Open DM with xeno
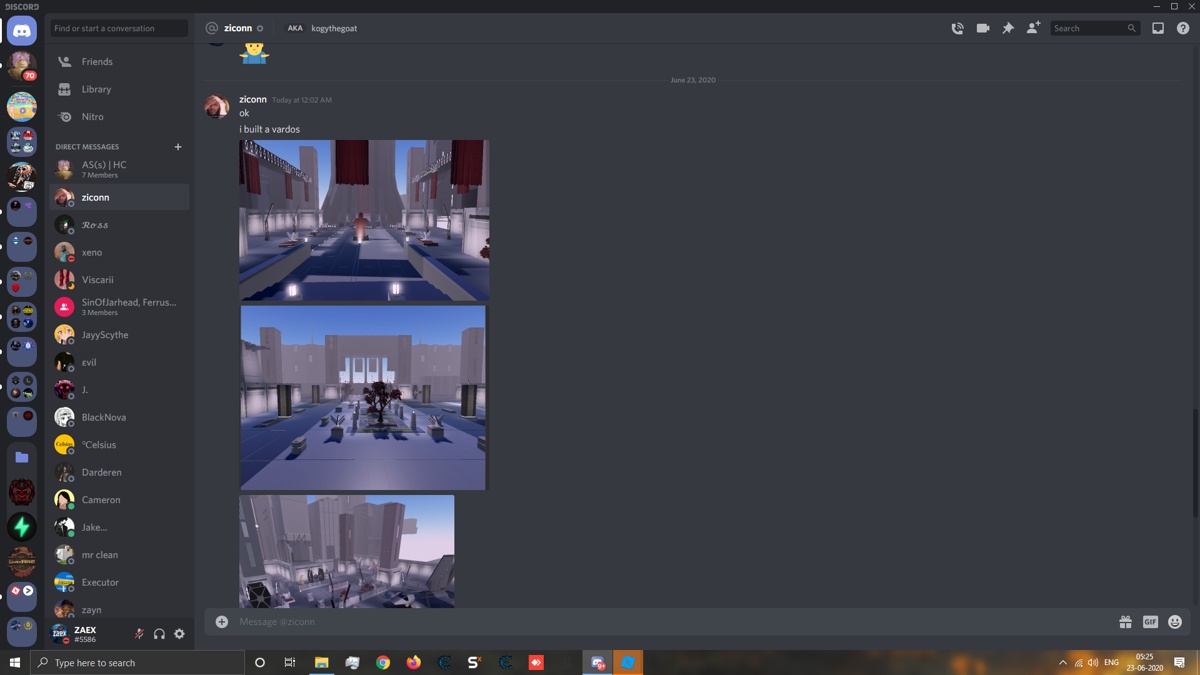Screen dimensions: 1200x675 [121, 252]
